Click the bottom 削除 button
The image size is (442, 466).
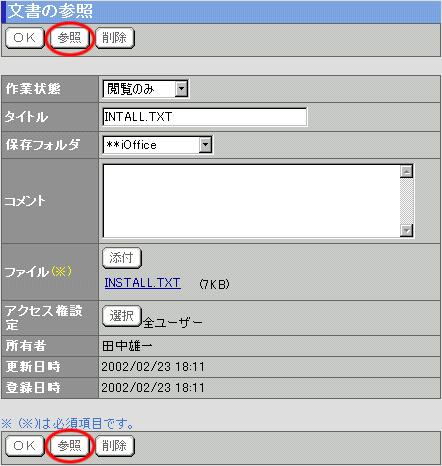(x=115, y=445)
